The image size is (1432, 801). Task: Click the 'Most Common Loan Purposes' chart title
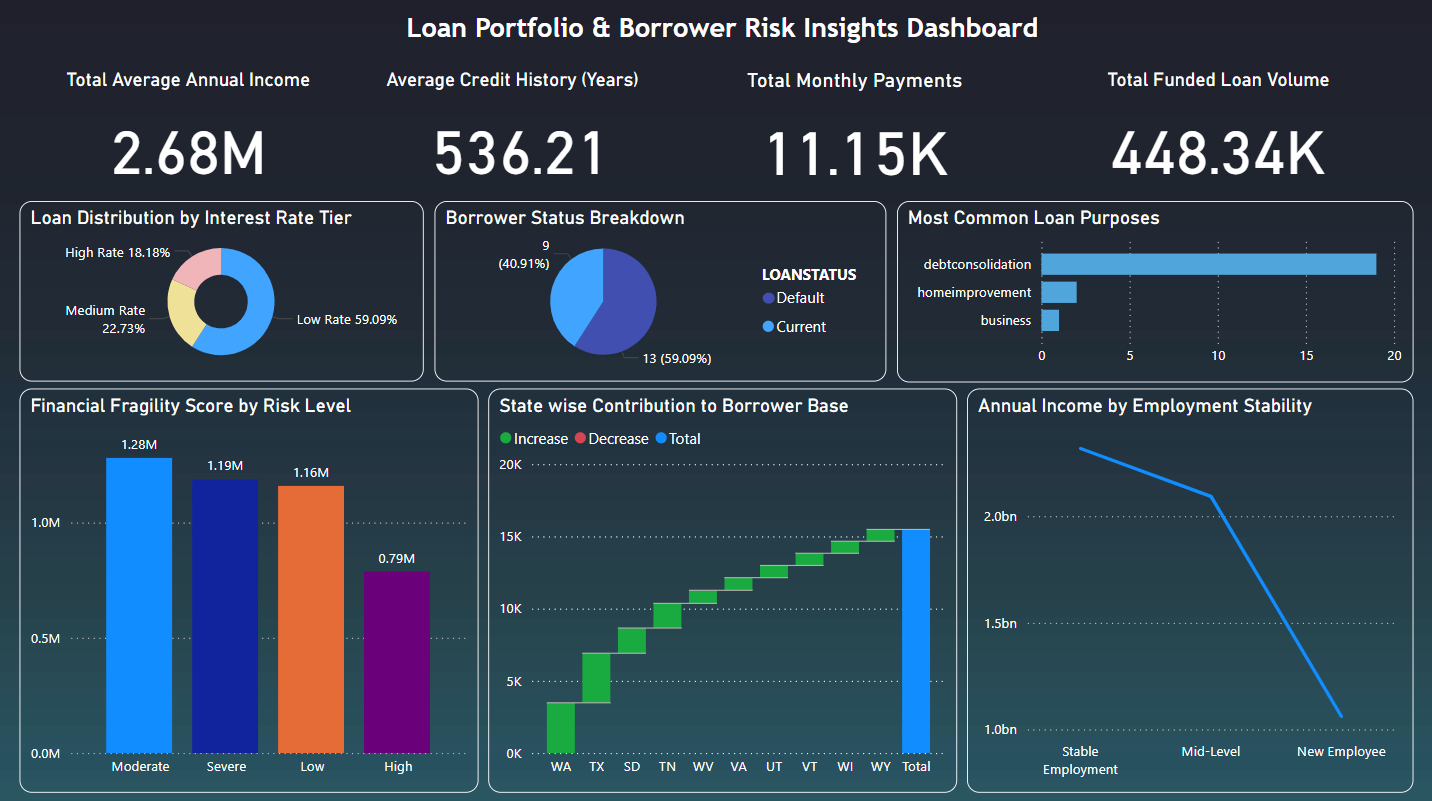[1034, 218]
